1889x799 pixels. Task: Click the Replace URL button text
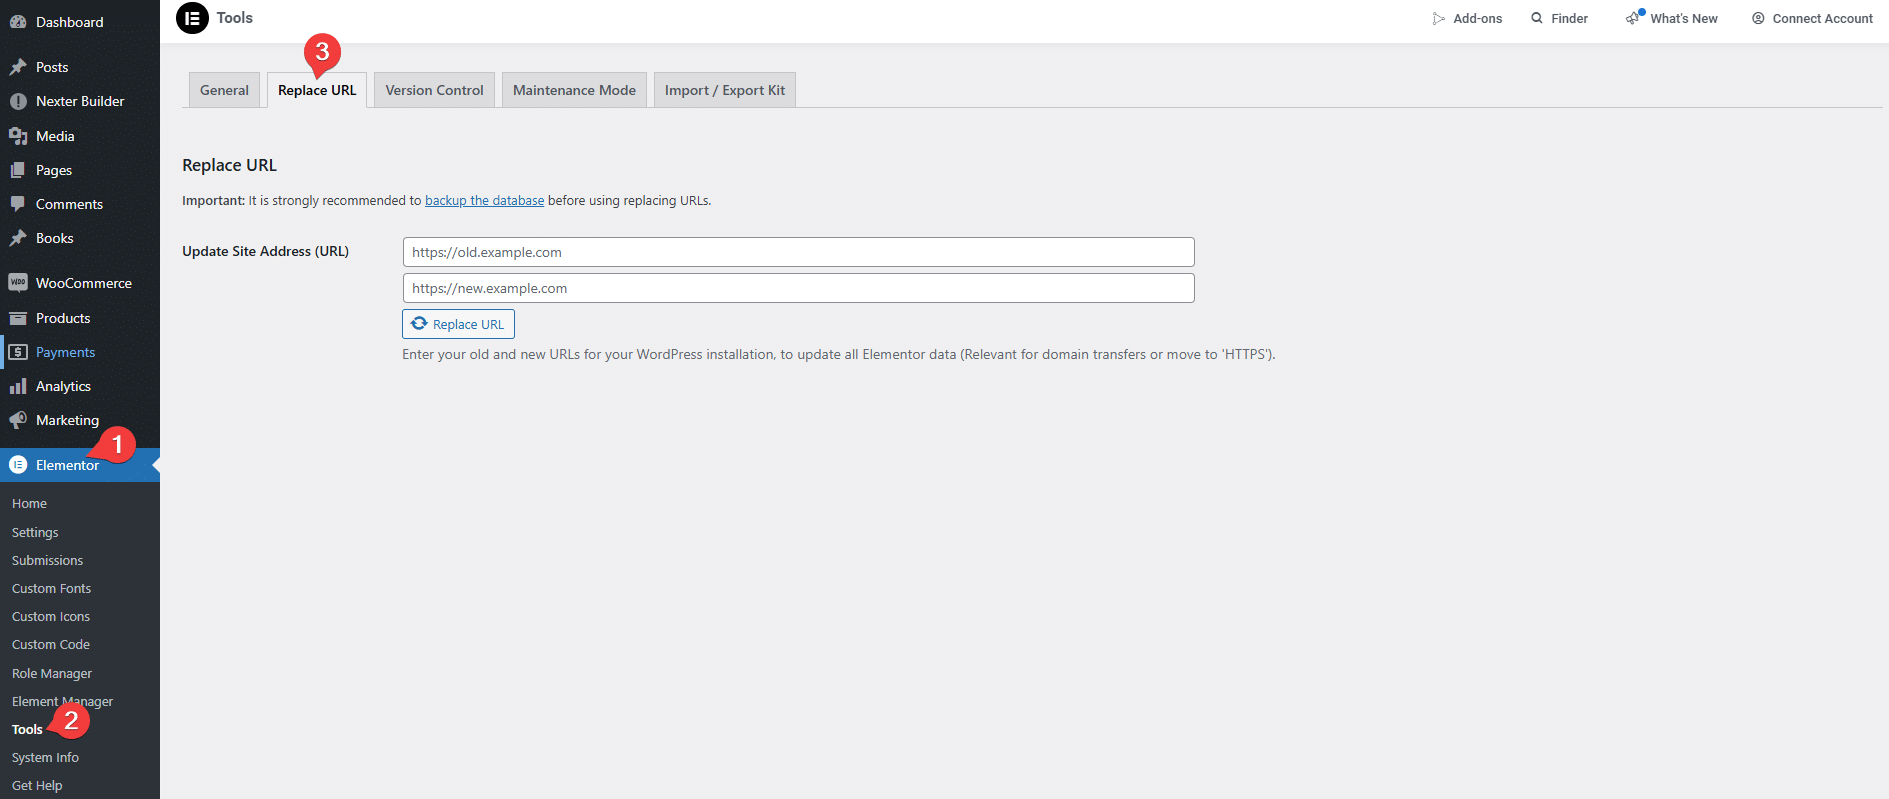[x=468, y=325]
